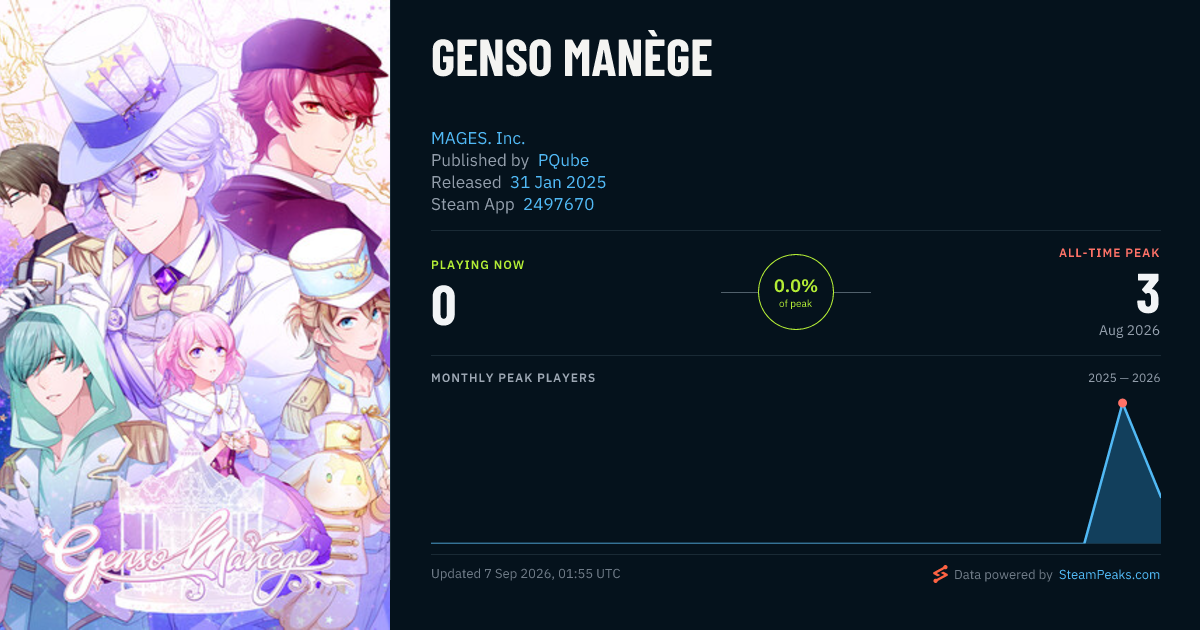The image size is (1200, 630).
Task: Click the Genso Manège cover artwork
Action: (195, 315)
